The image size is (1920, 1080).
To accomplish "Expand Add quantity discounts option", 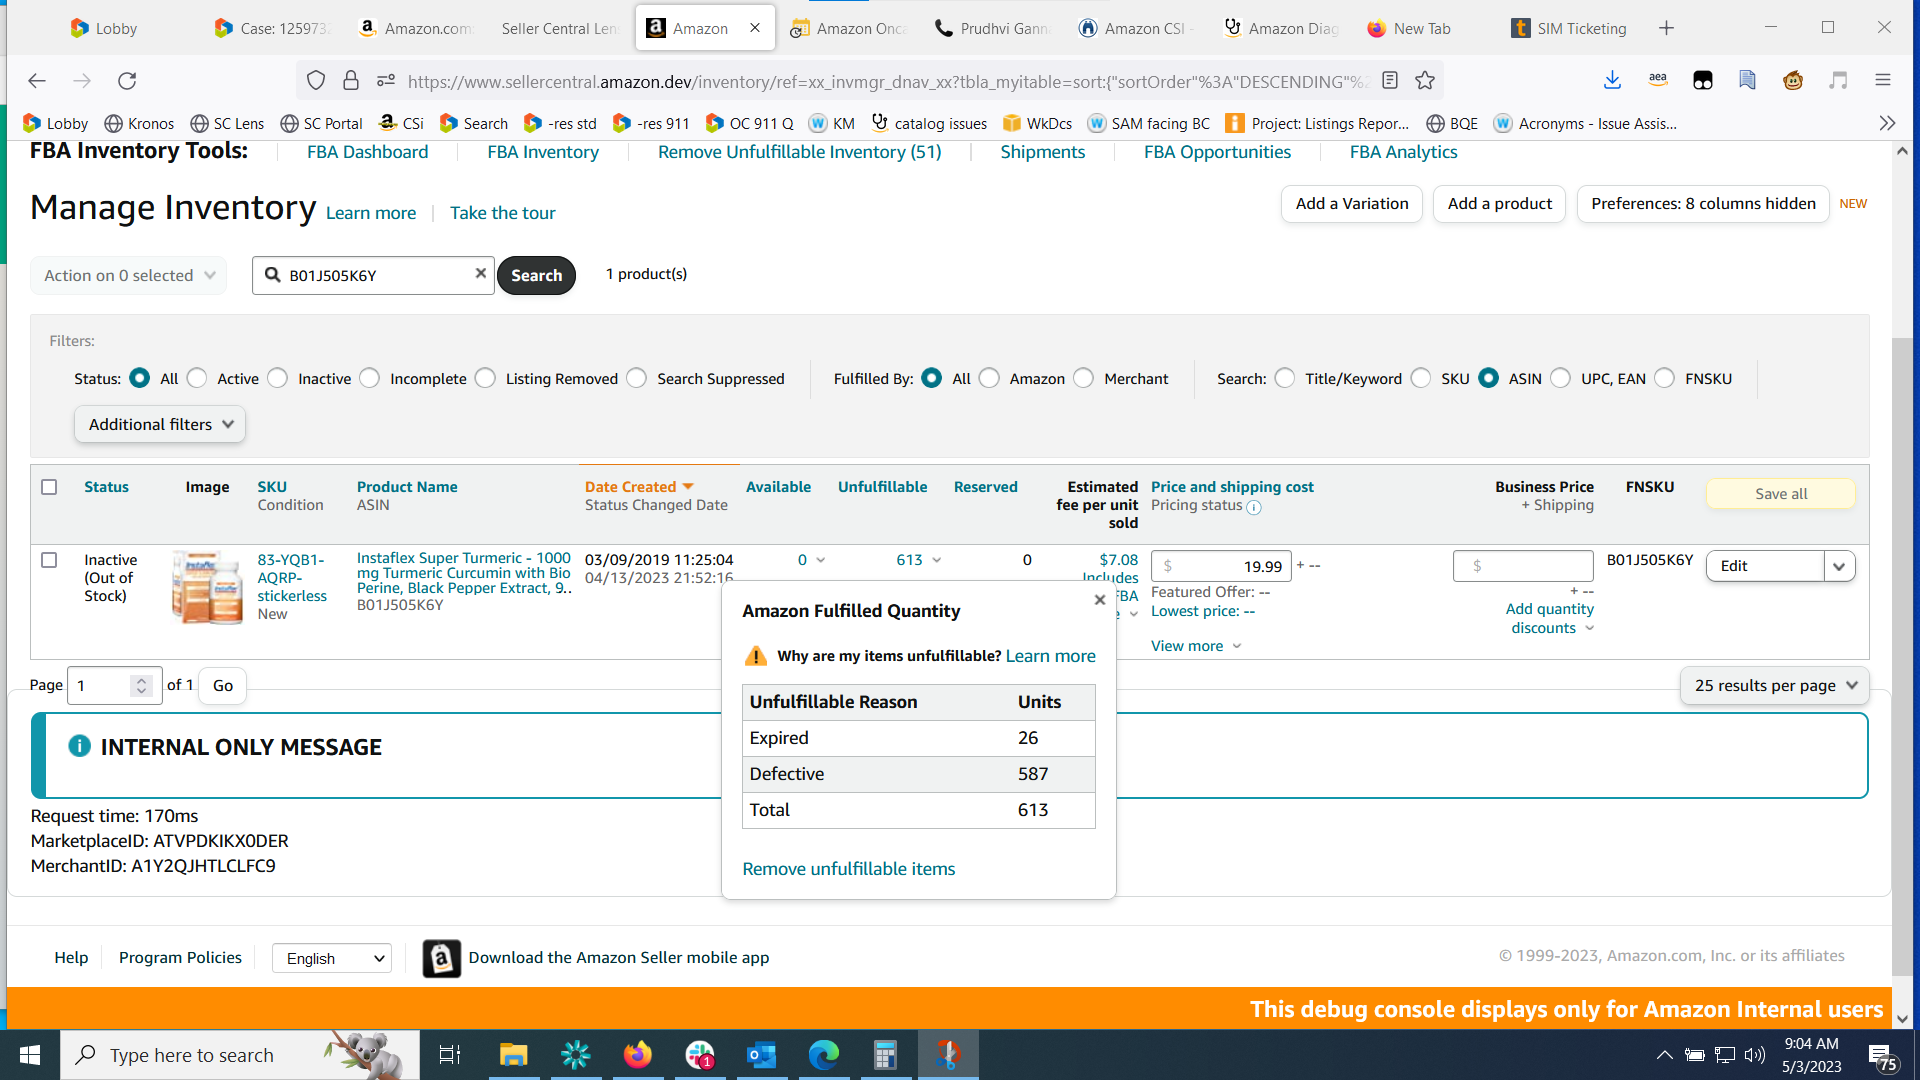I will point(1550,618).
